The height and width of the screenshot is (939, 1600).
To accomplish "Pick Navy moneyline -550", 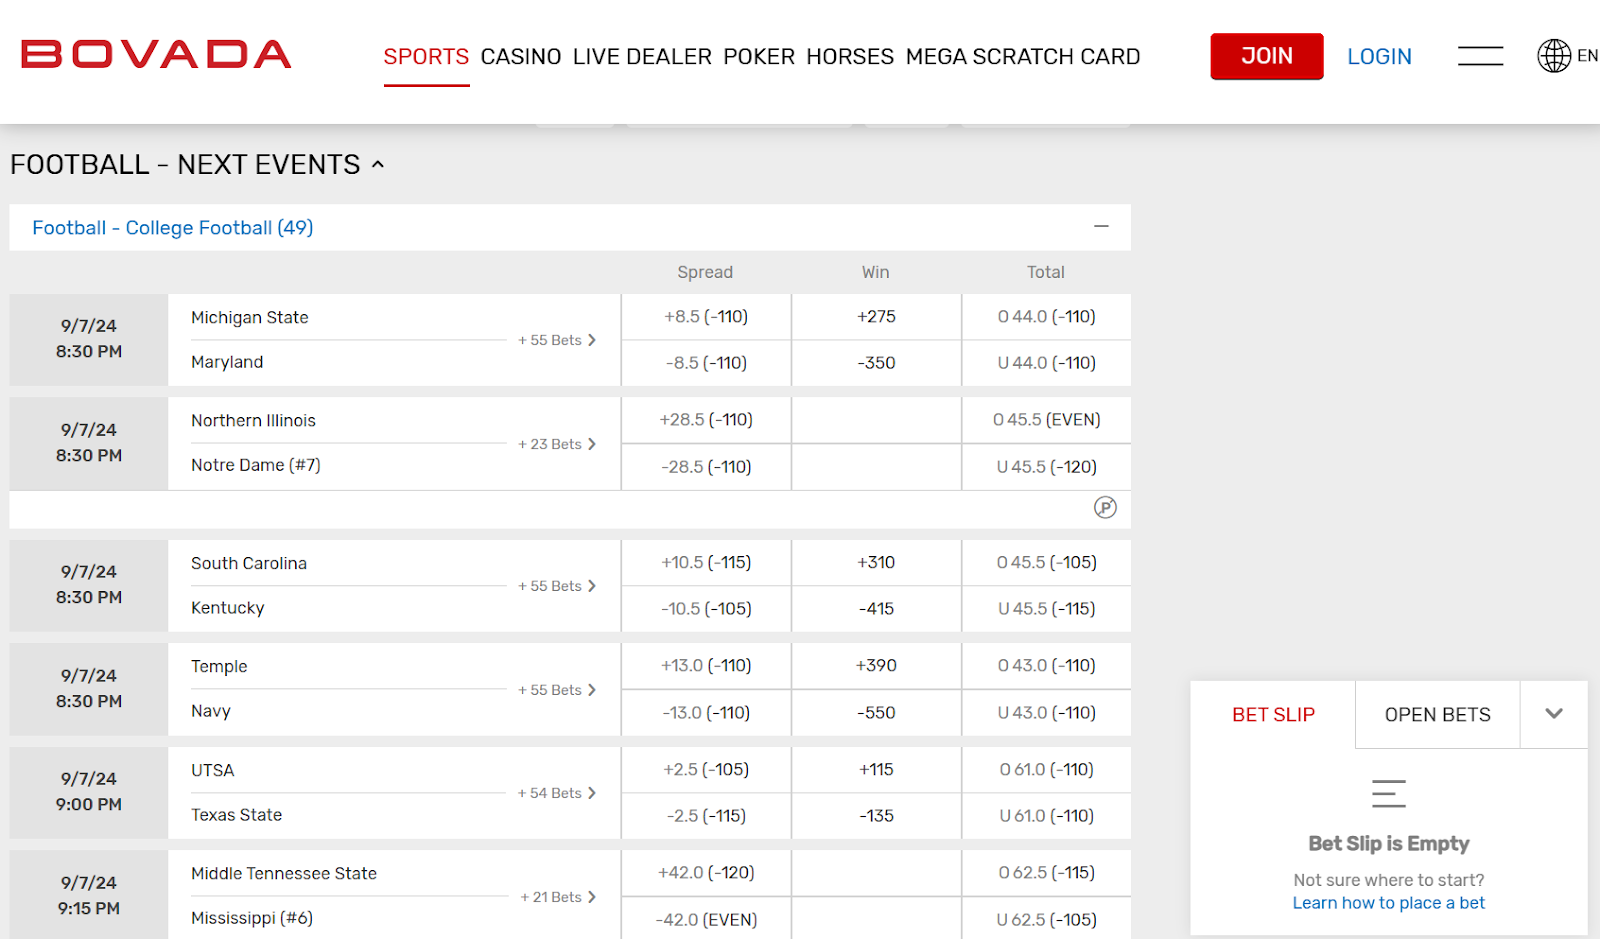I will point(876,713).
